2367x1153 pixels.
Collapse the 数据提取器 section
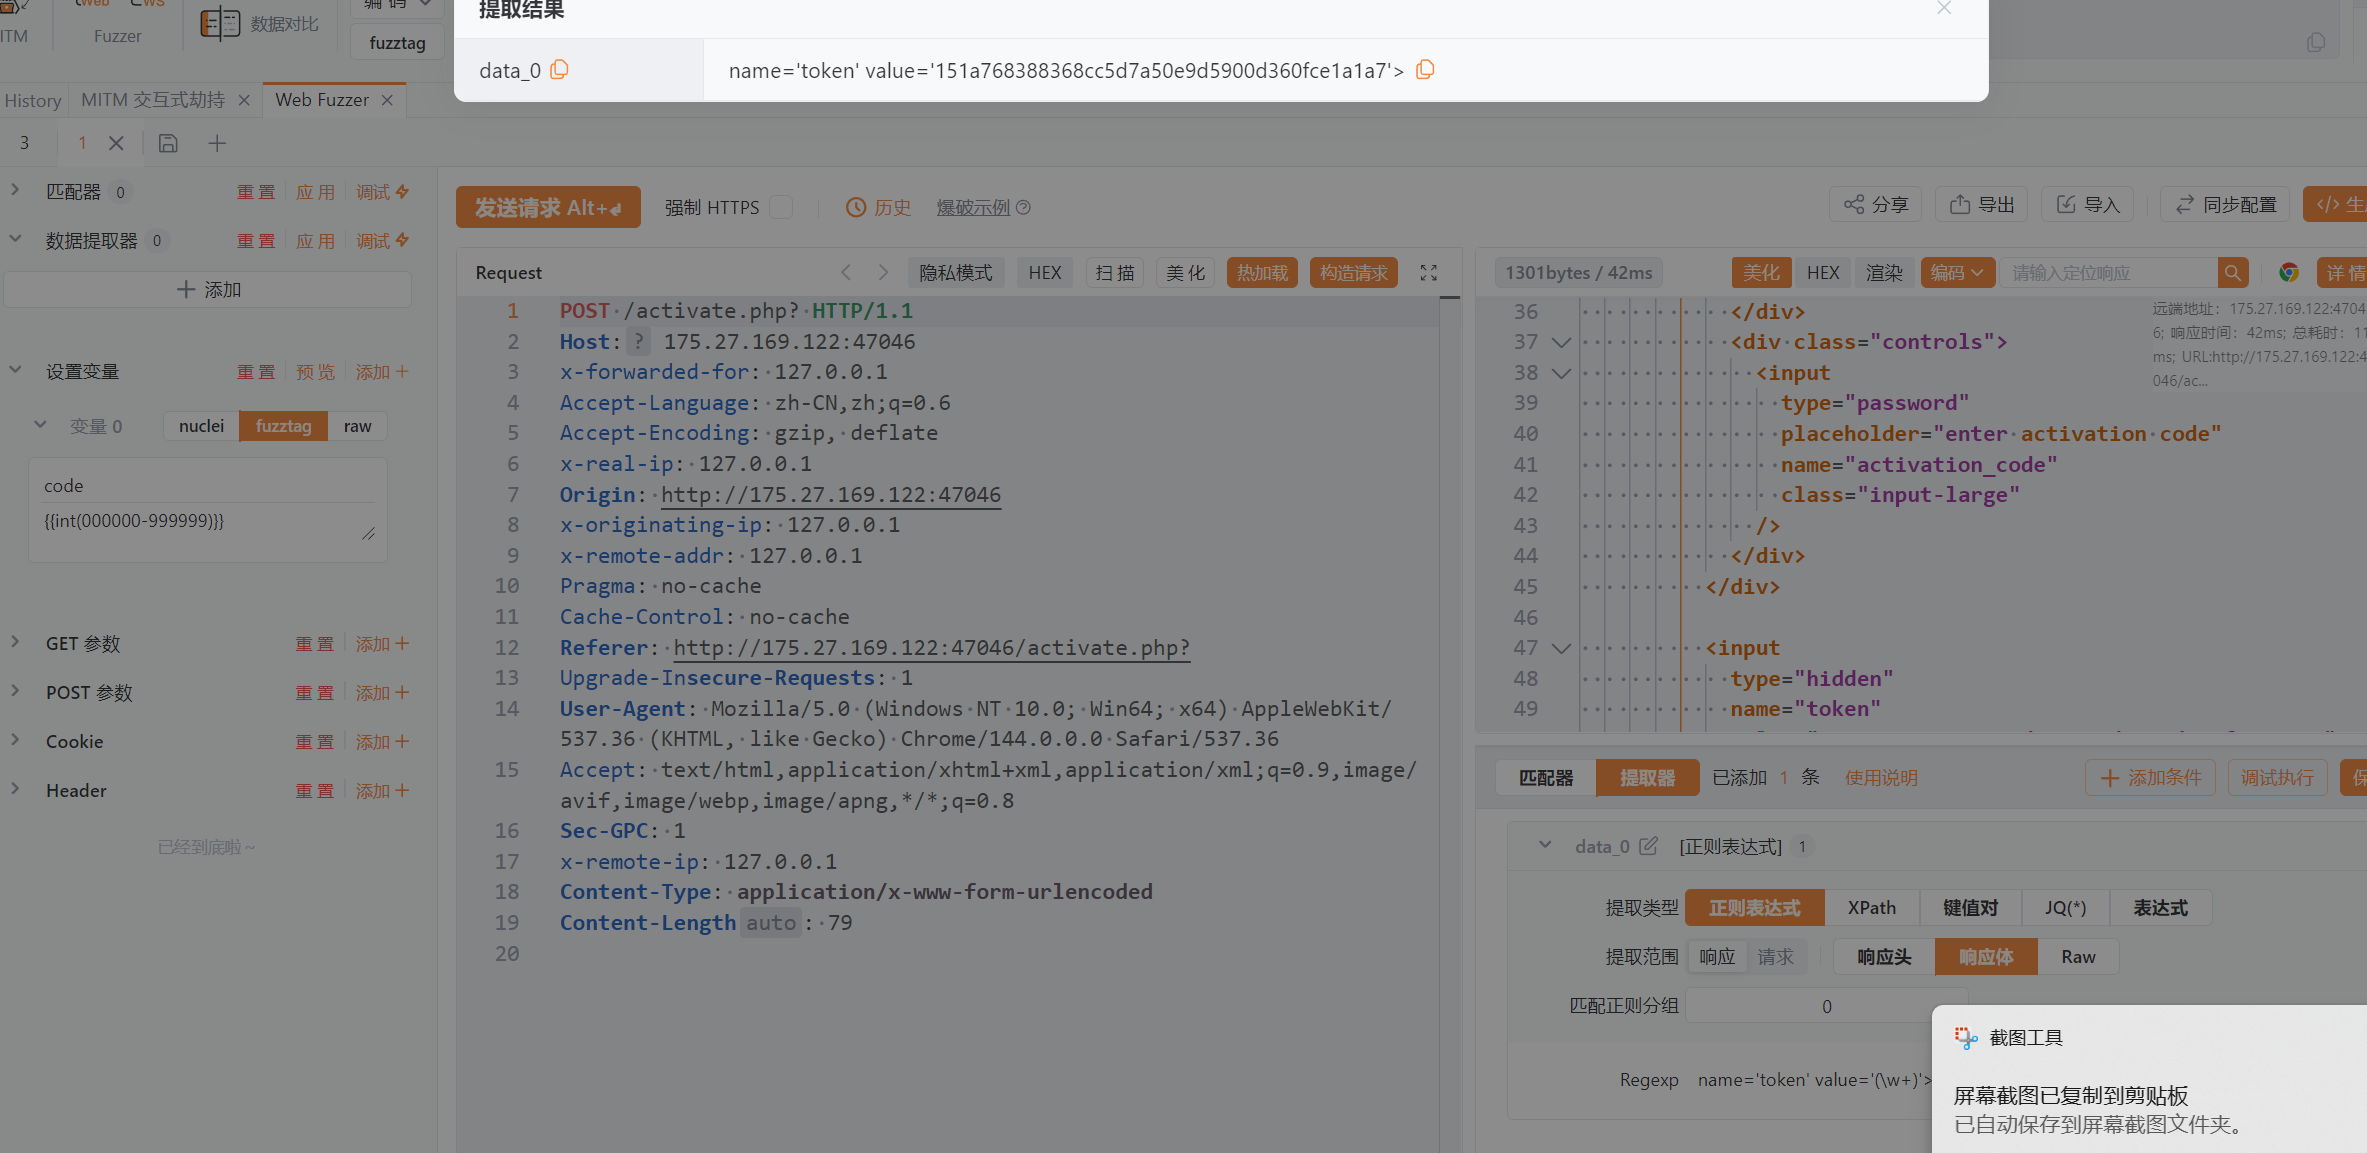pos(15,240)
